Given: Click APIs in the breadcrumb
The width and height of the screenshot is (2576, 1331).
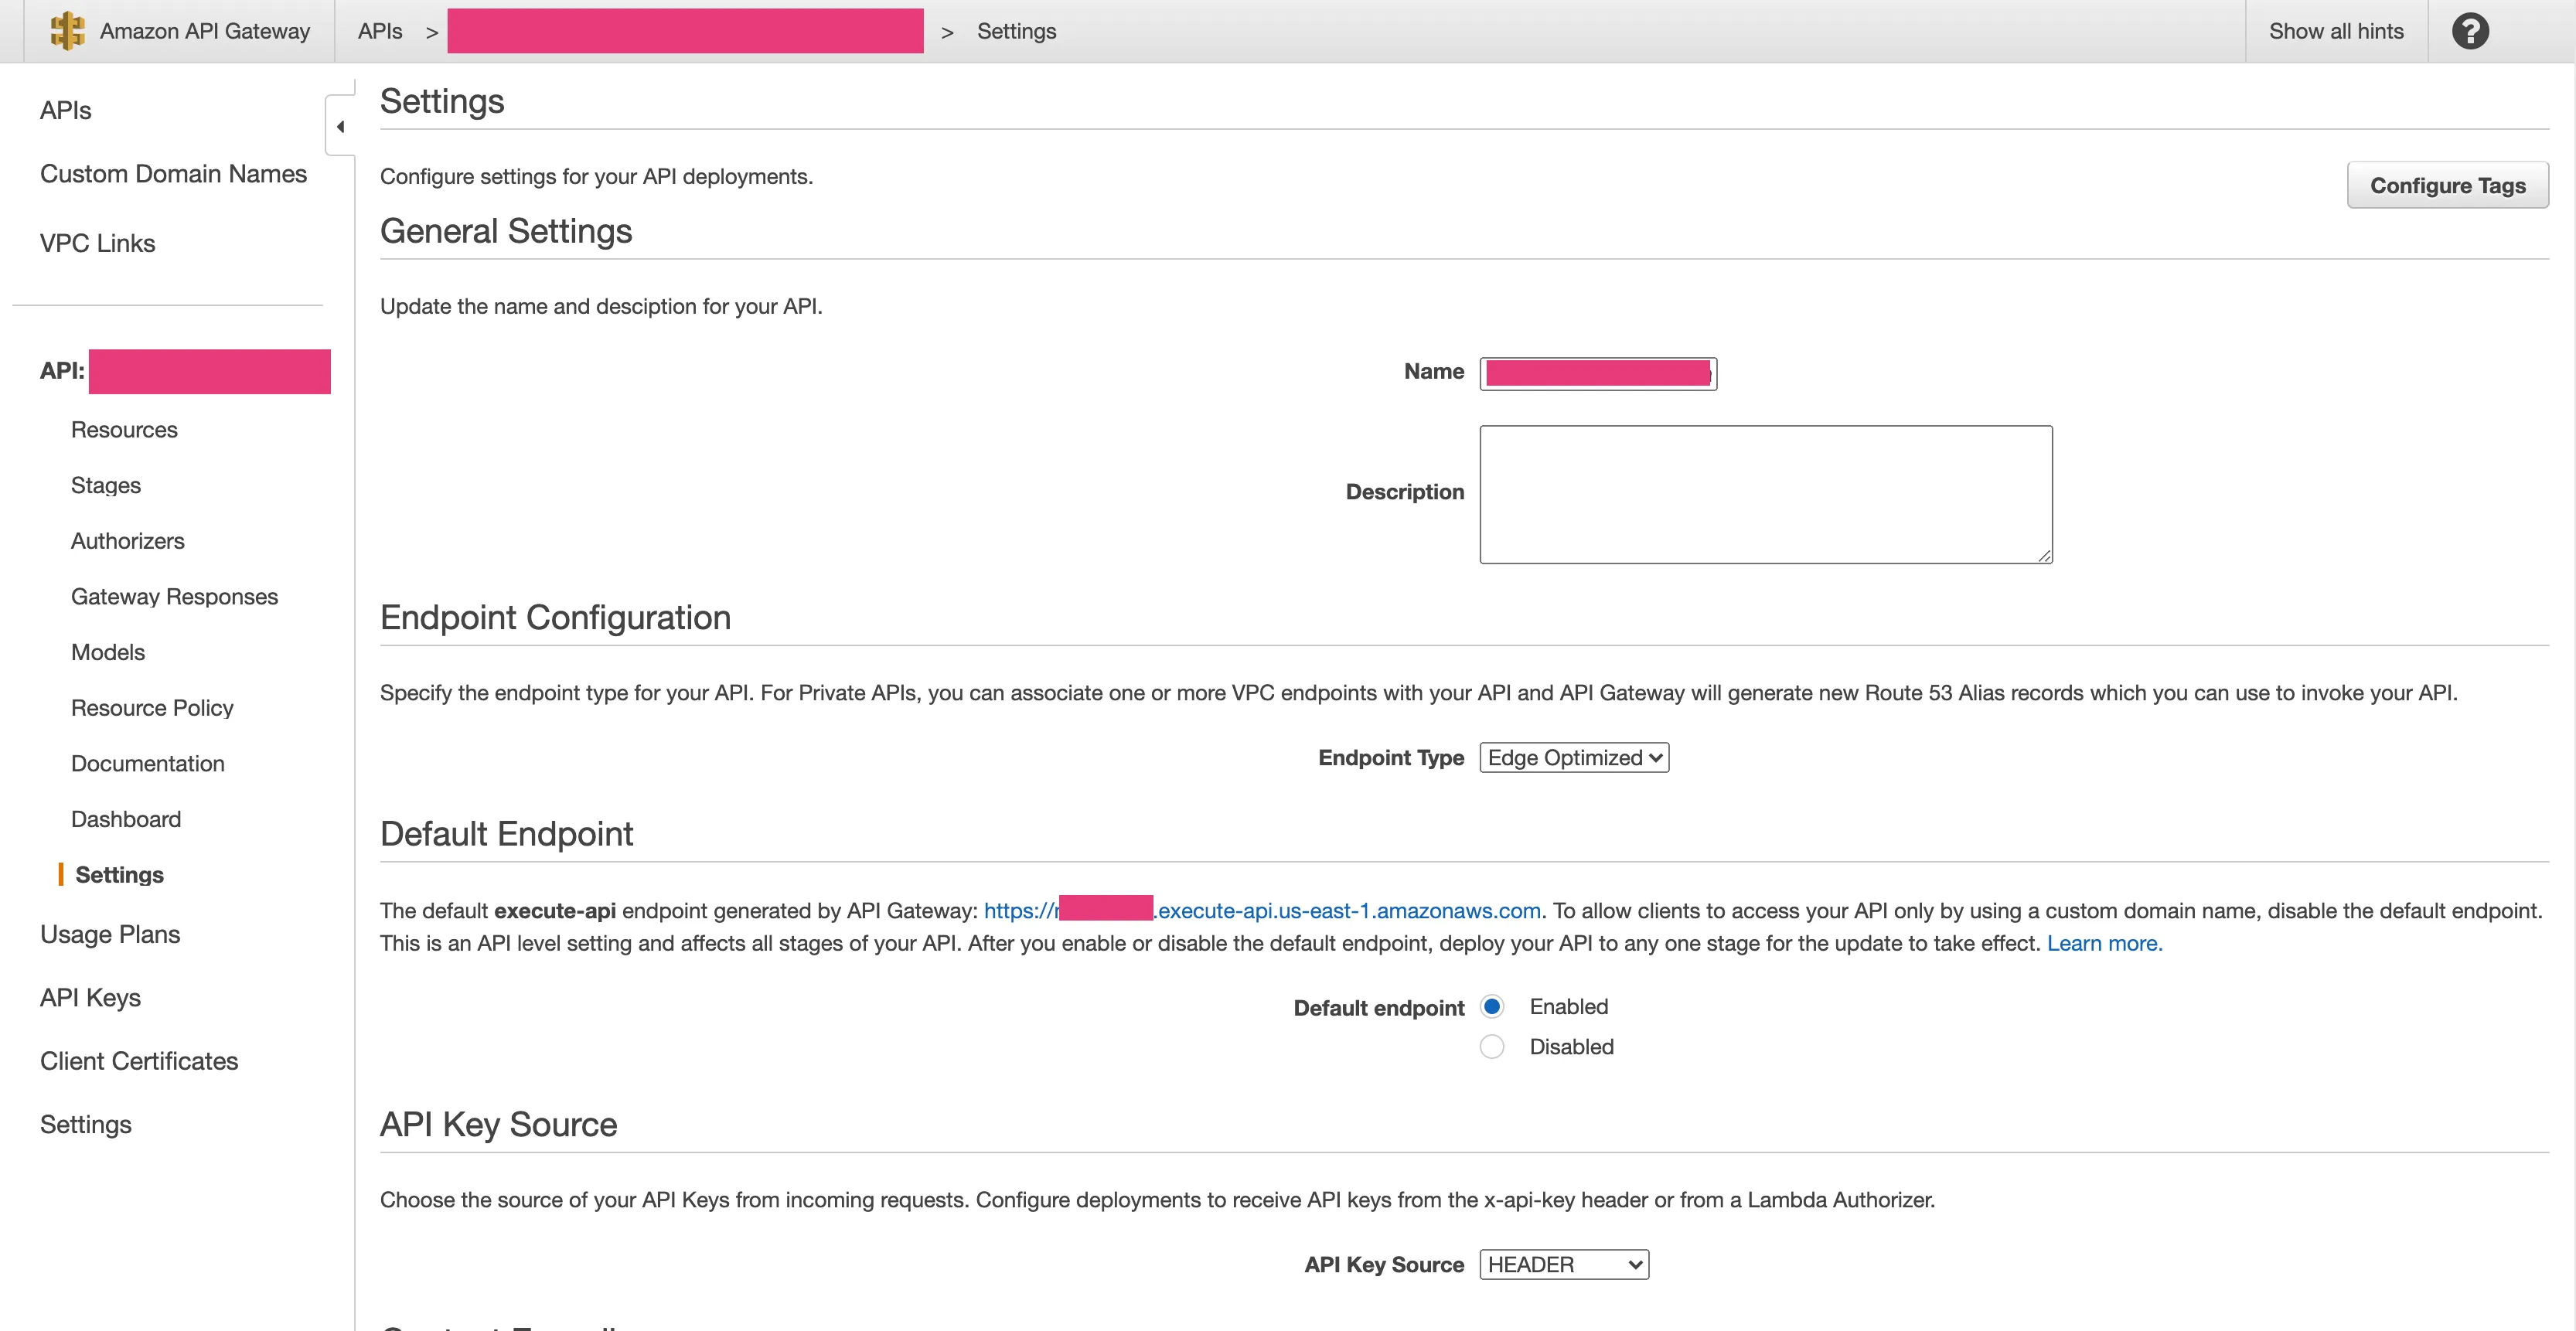Looking at the screenshot, I should point(380,31).
